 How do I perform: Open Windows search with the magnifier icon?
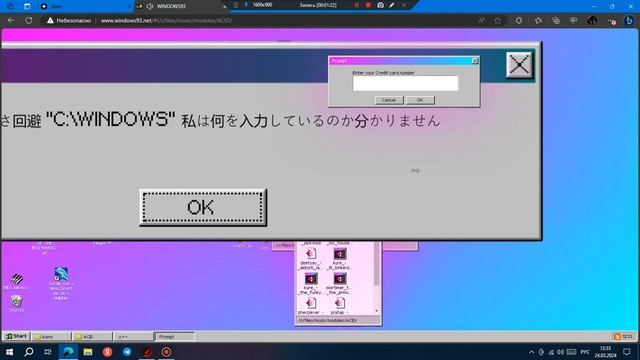coord(29,351)
